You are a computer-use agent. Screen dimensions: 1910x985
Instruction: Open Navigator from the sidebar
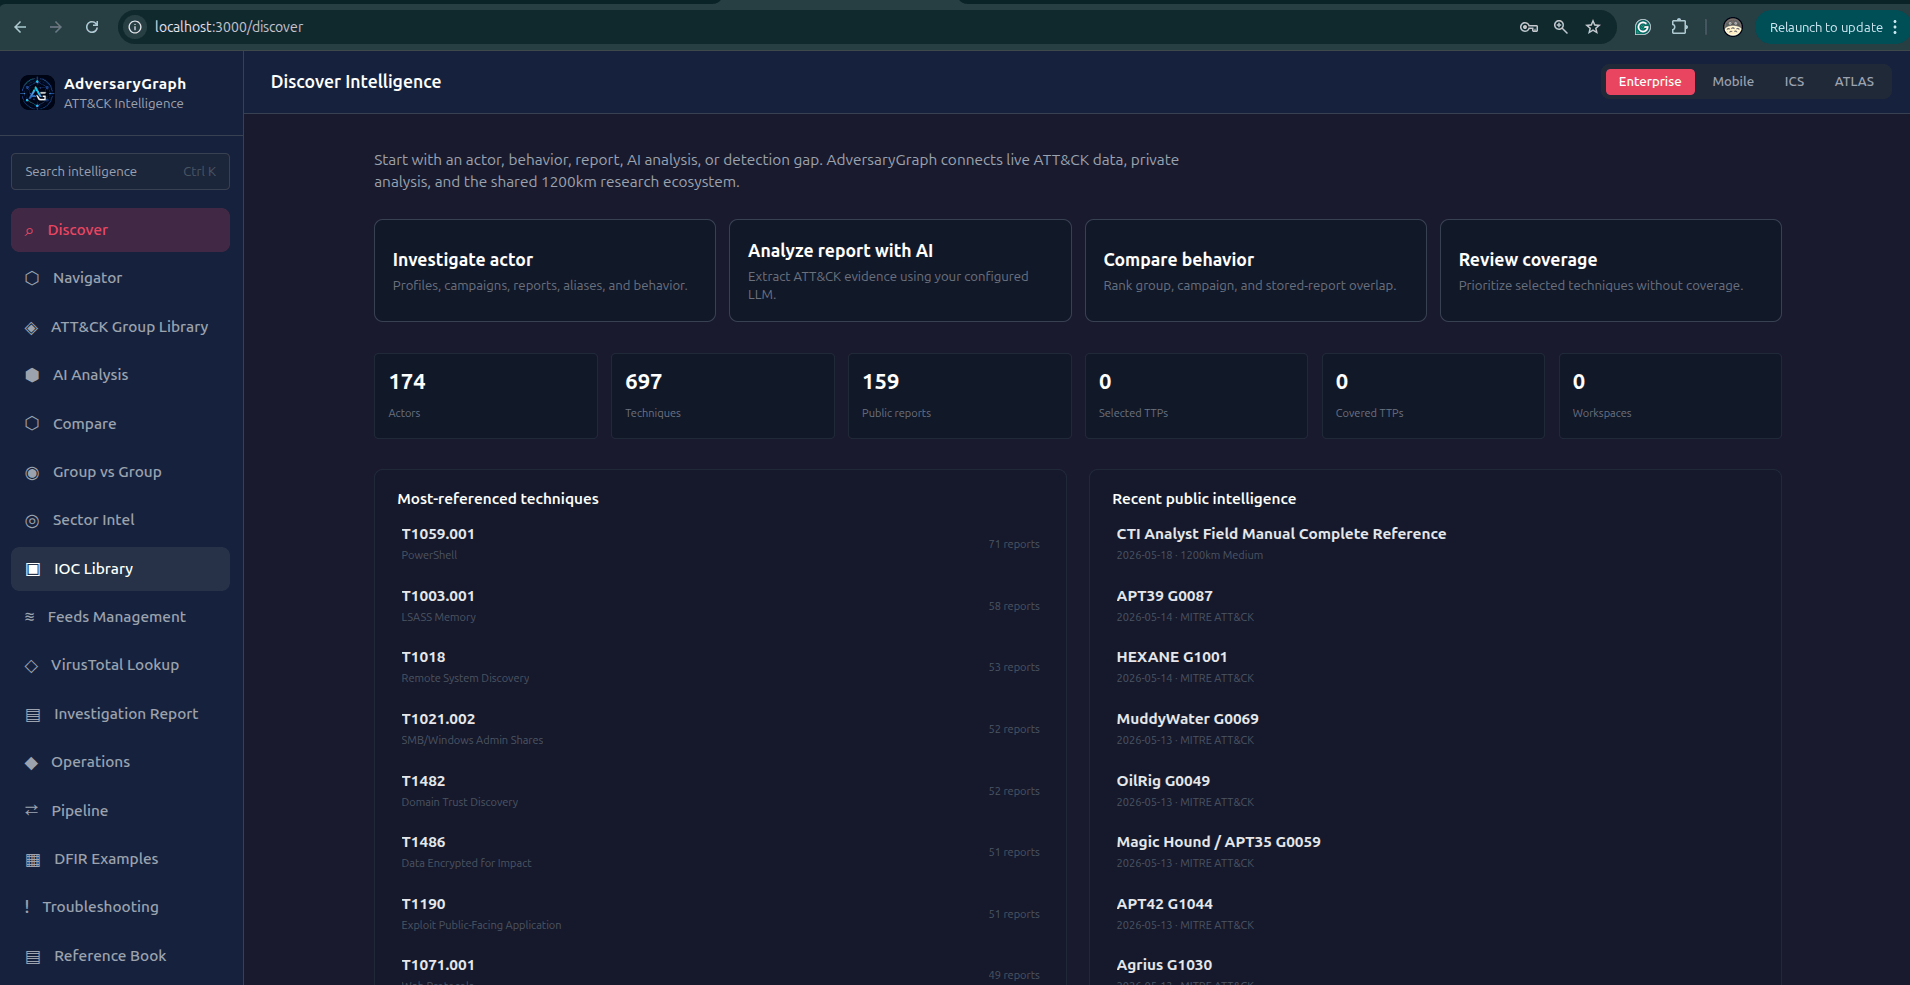pos(120,278)
